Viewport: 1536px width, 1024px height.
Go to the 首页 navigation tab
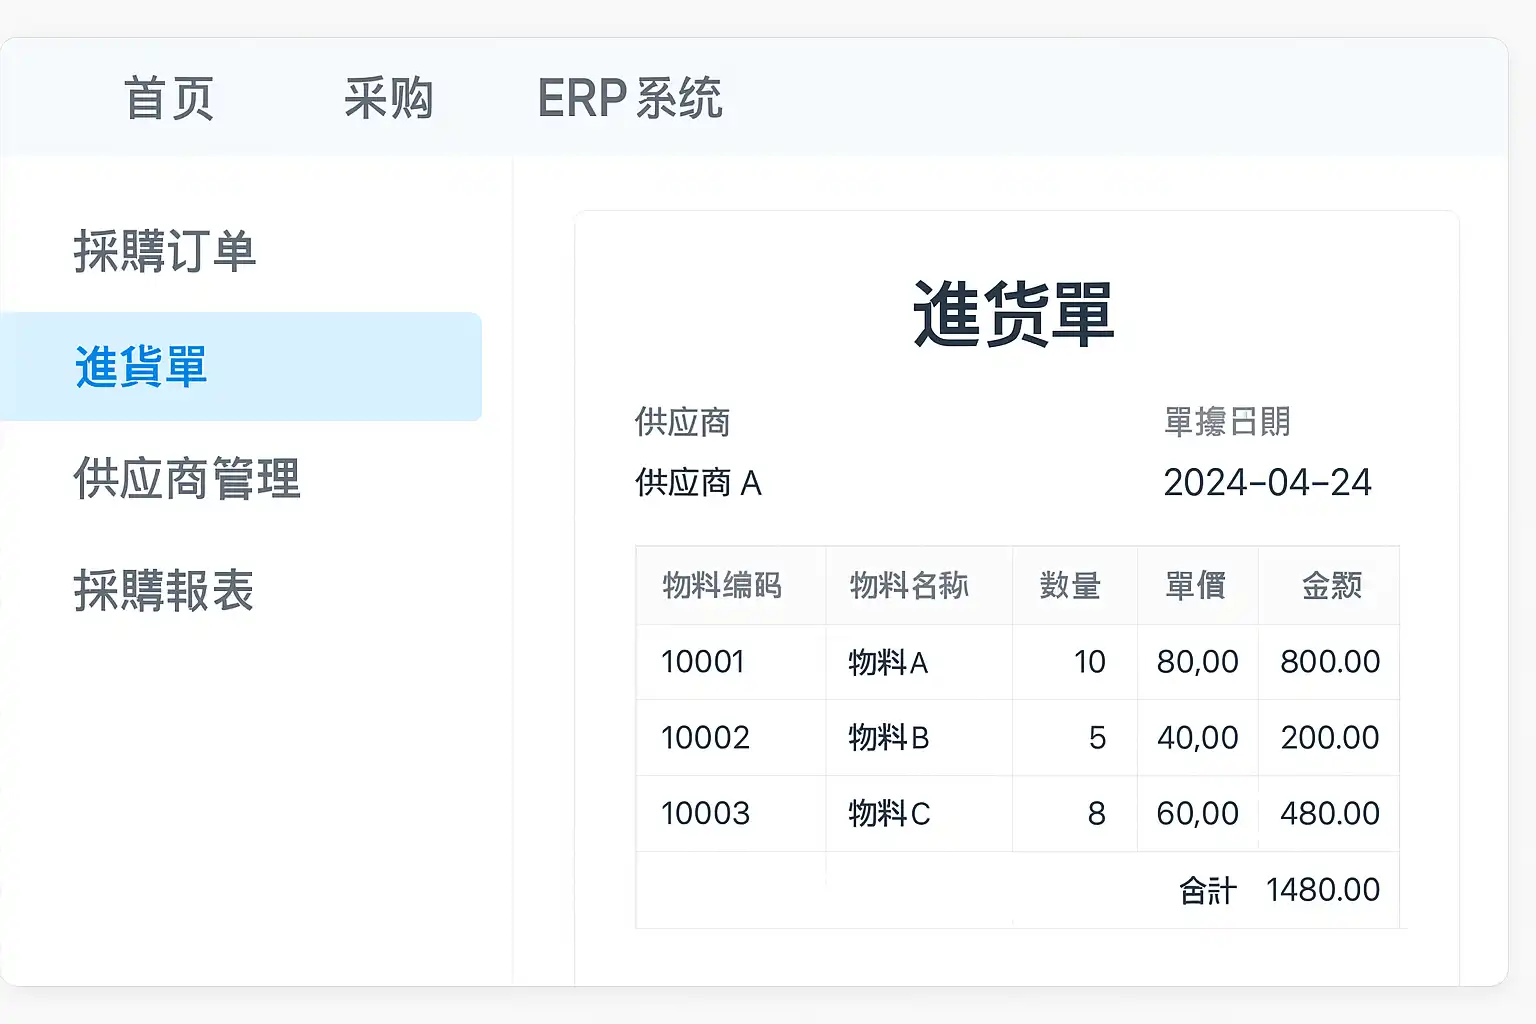click(x=169, y=98)
